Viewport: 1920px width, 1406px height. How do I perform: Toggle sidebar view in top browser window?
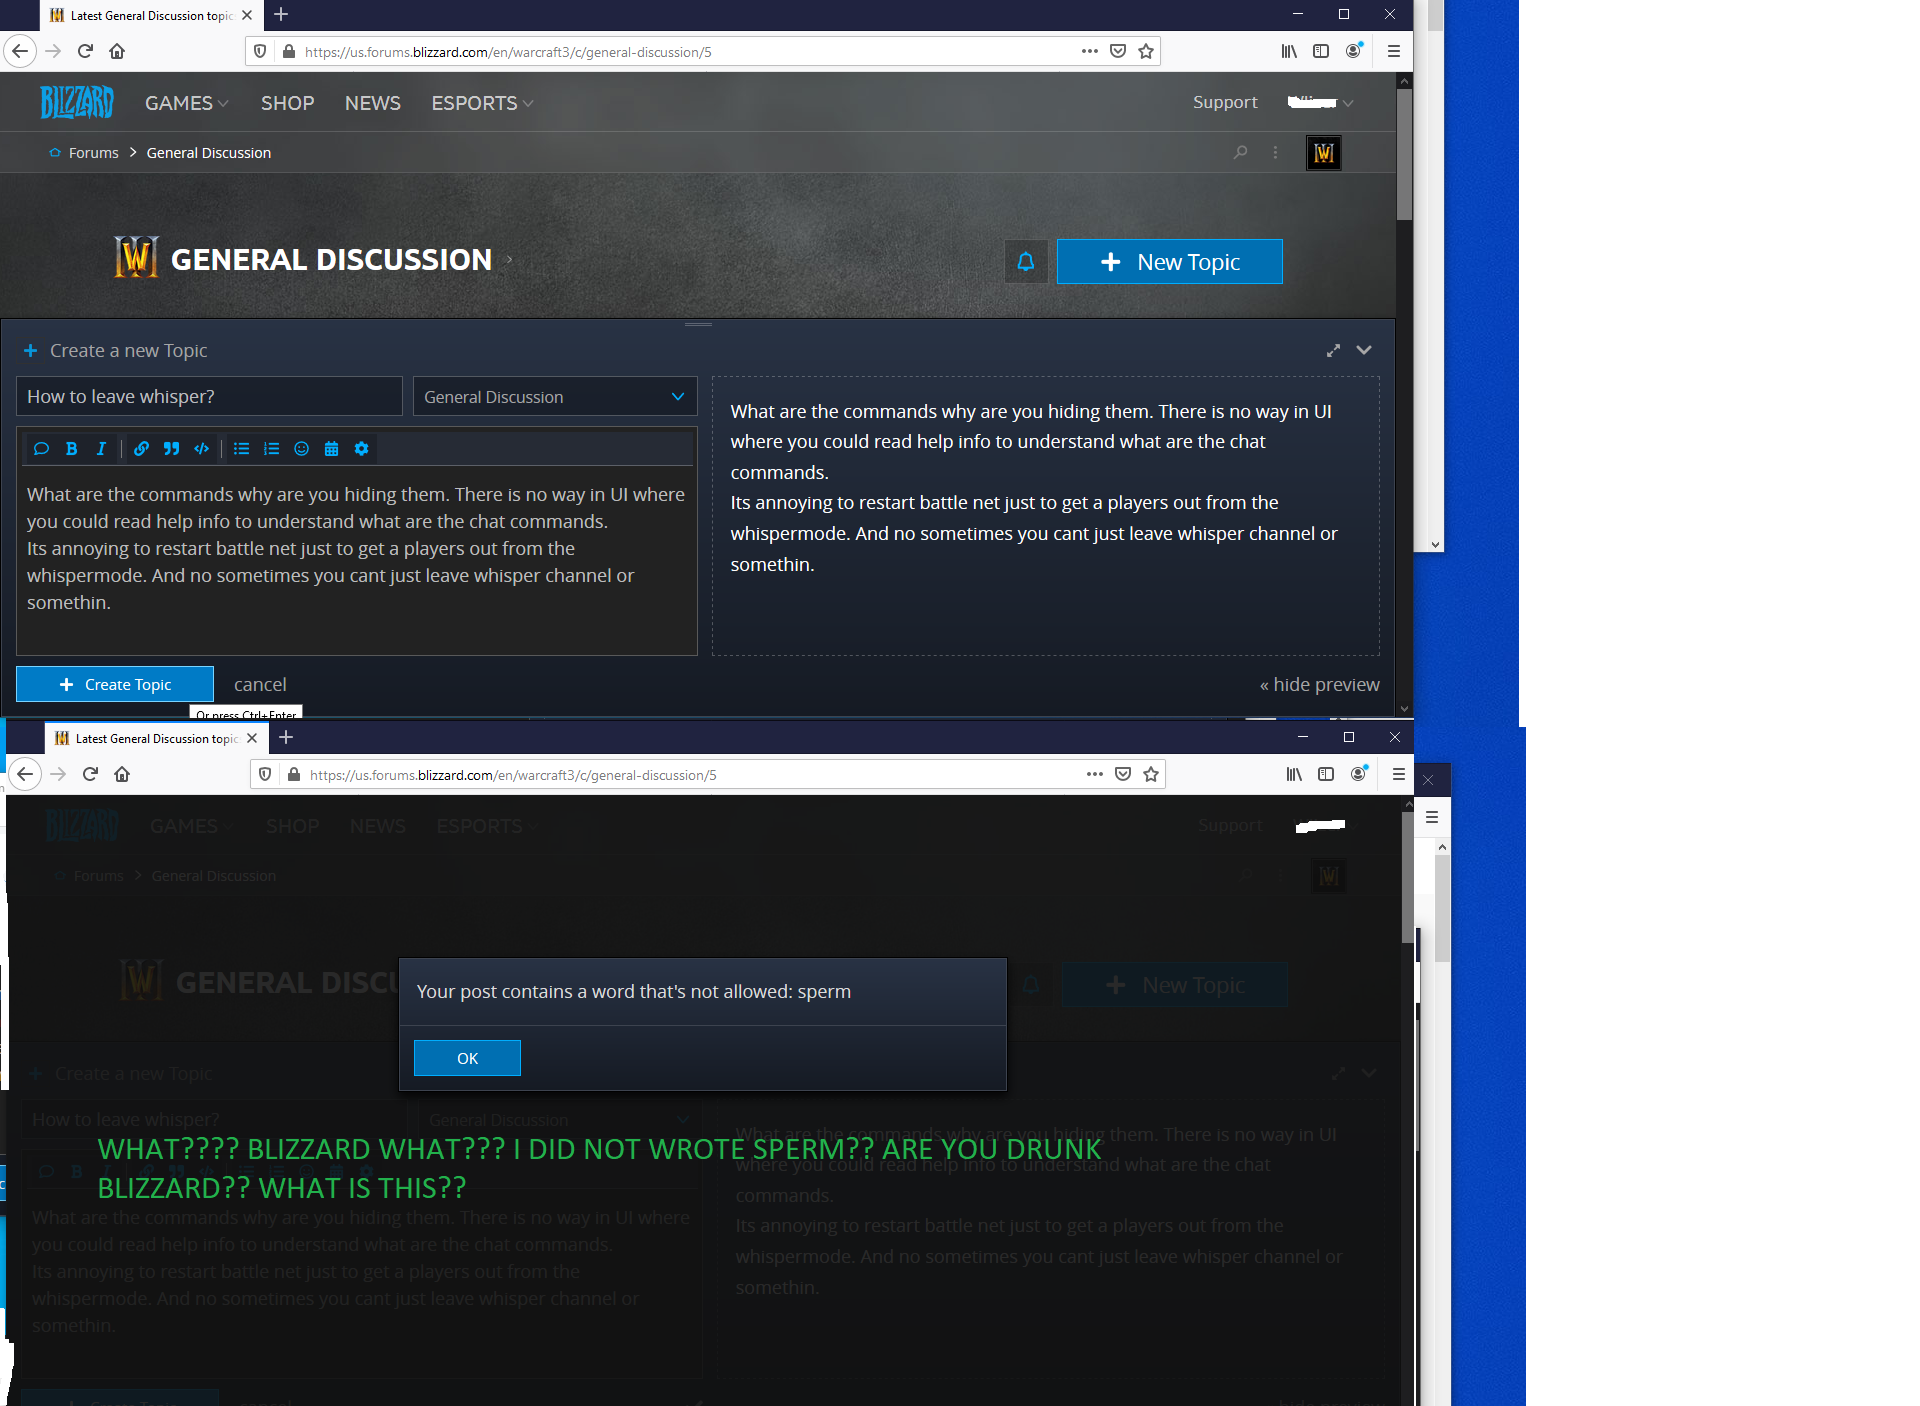pyautogui.click(x=1321, y=51)
